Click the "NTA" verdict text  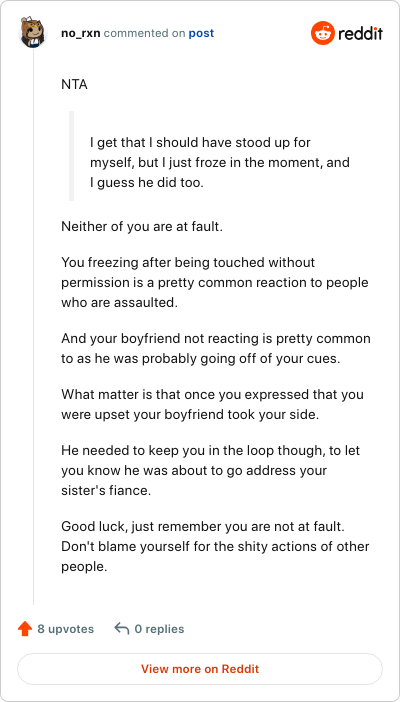pyautogui.click(x=74, y=84)
